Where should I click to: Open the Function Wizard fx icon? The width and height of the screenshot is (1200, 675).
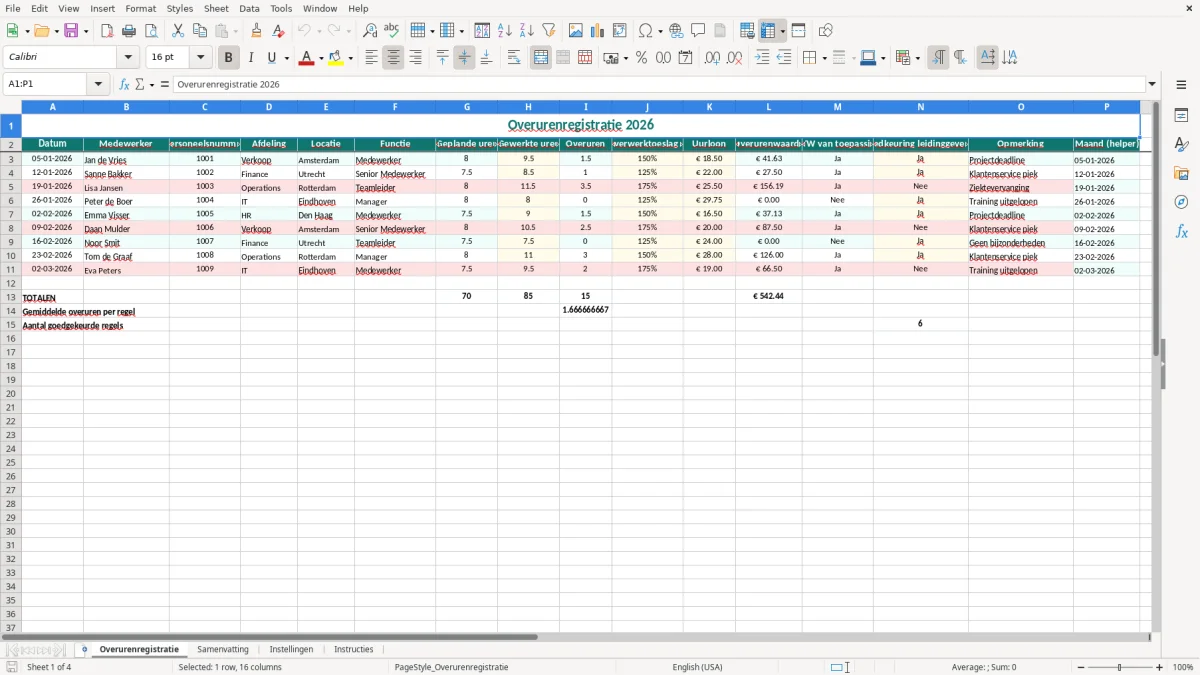point(125,85)
